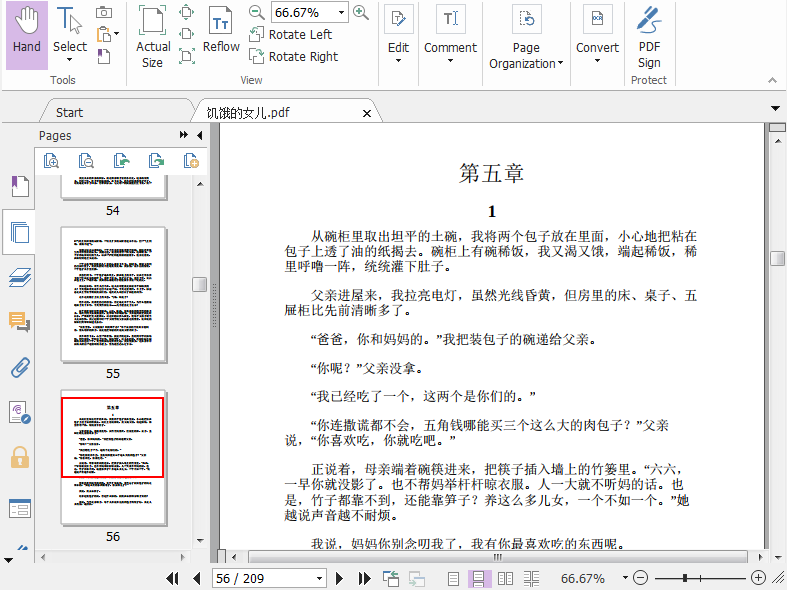Click the Reflow view icon
787x590 pixels.
tap(221, 30)
